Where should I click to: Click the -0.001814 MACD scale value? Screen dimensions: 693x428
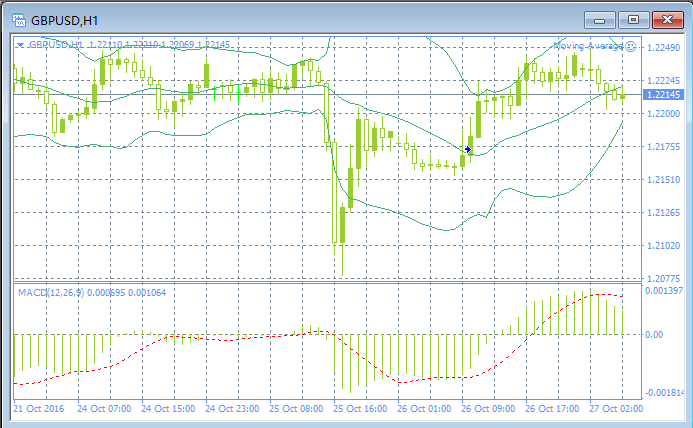pyautogui.click(x=664, y=393)
